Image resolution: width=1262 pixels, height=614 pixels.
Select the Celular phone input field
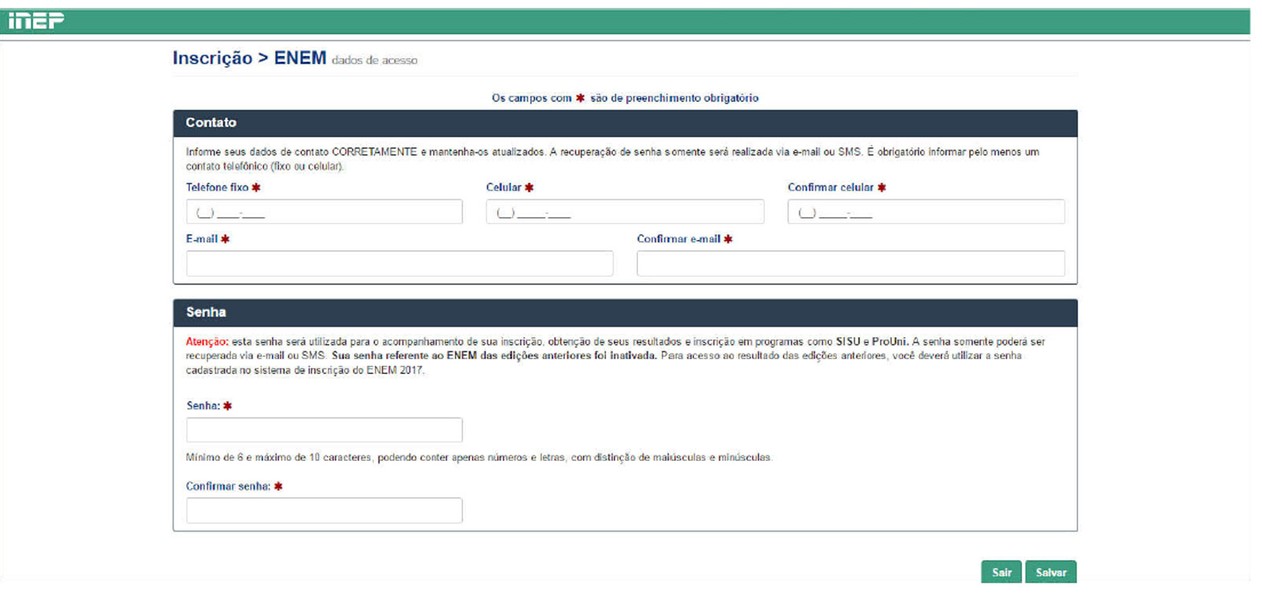pyautogui.click(x=625, y=212)
